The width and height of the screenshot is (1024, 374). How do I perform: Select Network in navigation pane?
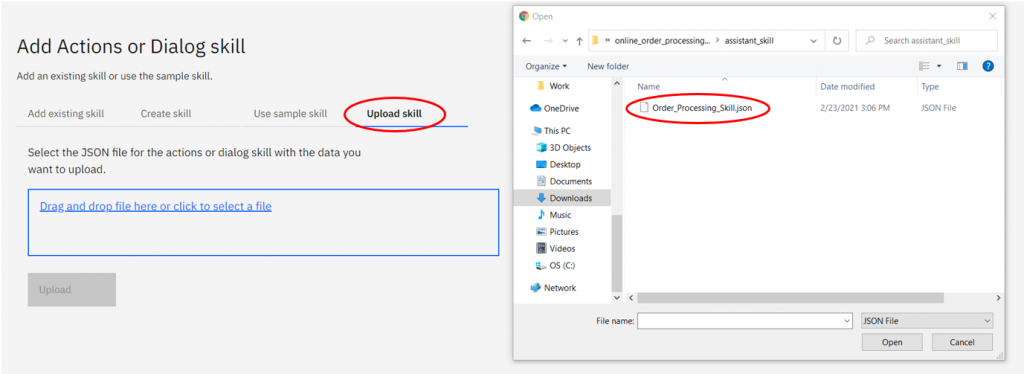click(x=554, y=288)
